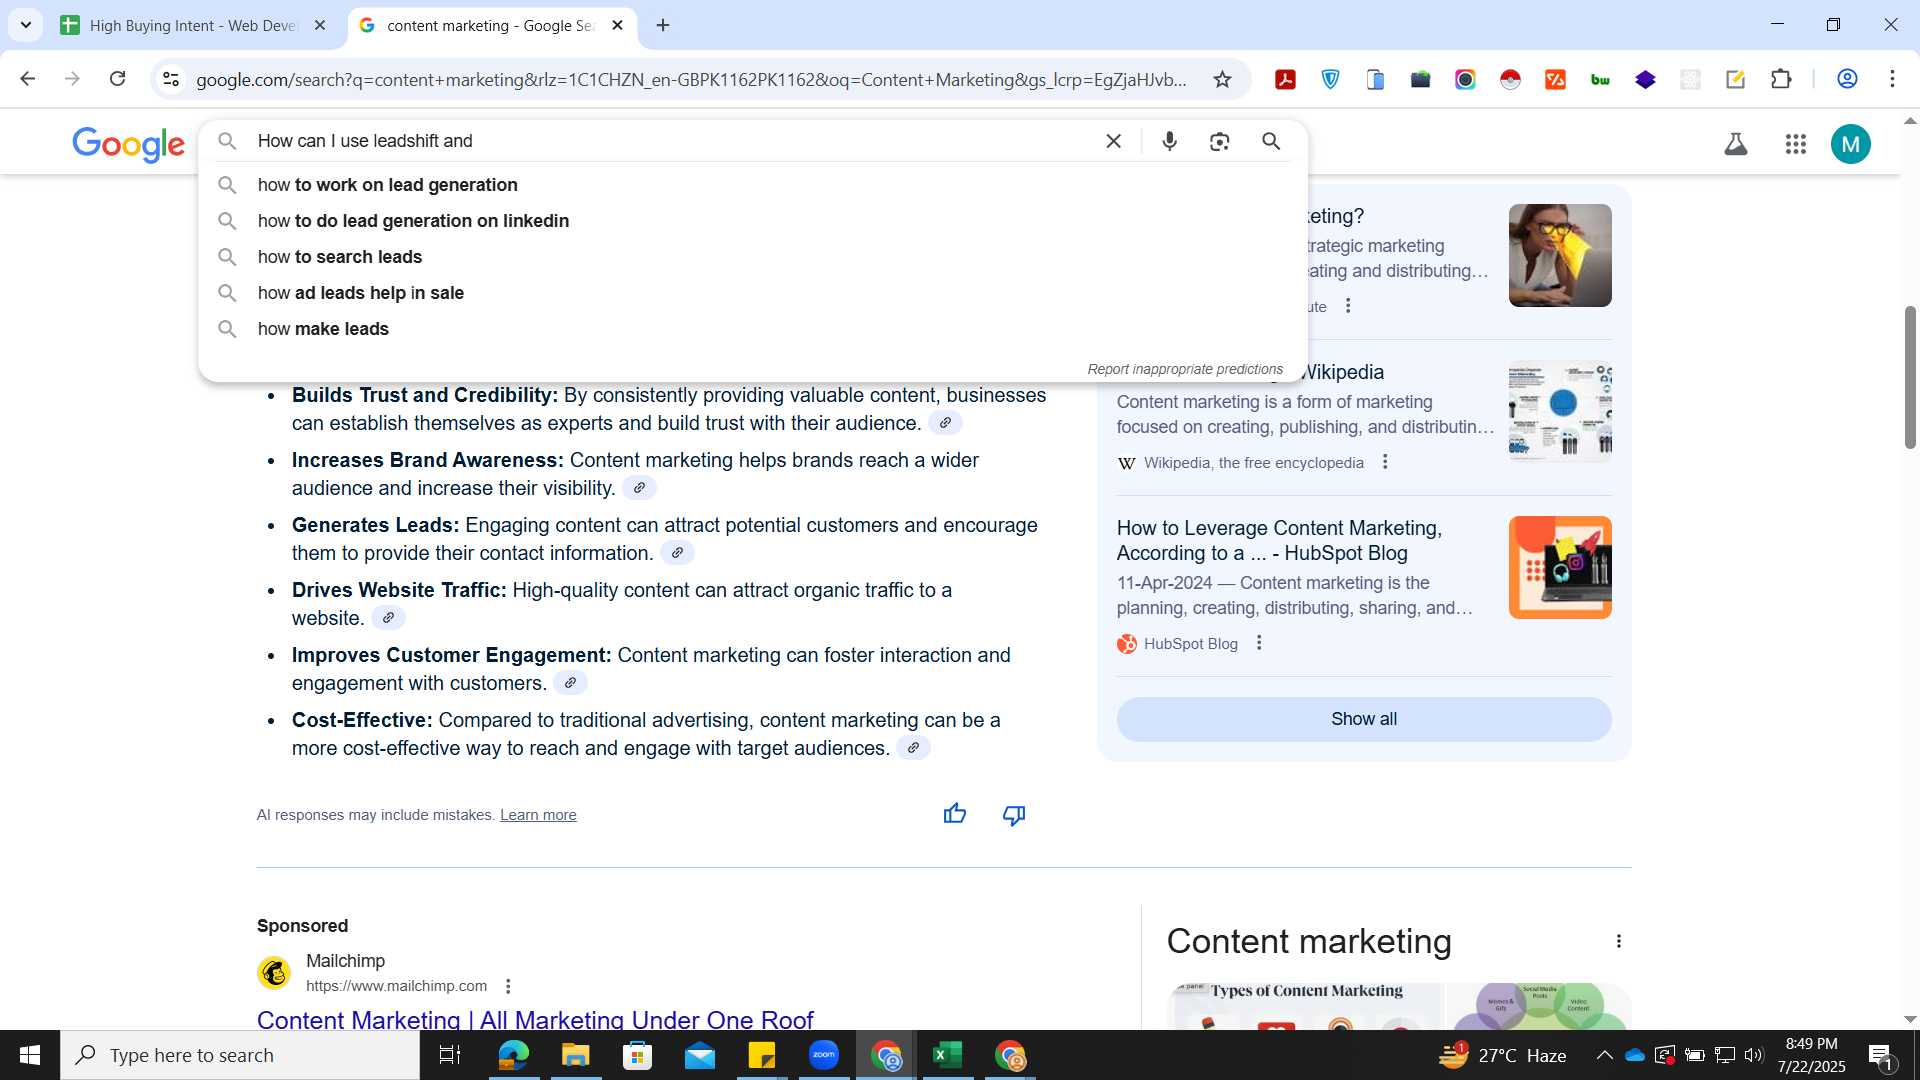The width and height of the screenshot is (1920, 1080).
Task: Open more options for Wikipedia result
Action: 1385,462
